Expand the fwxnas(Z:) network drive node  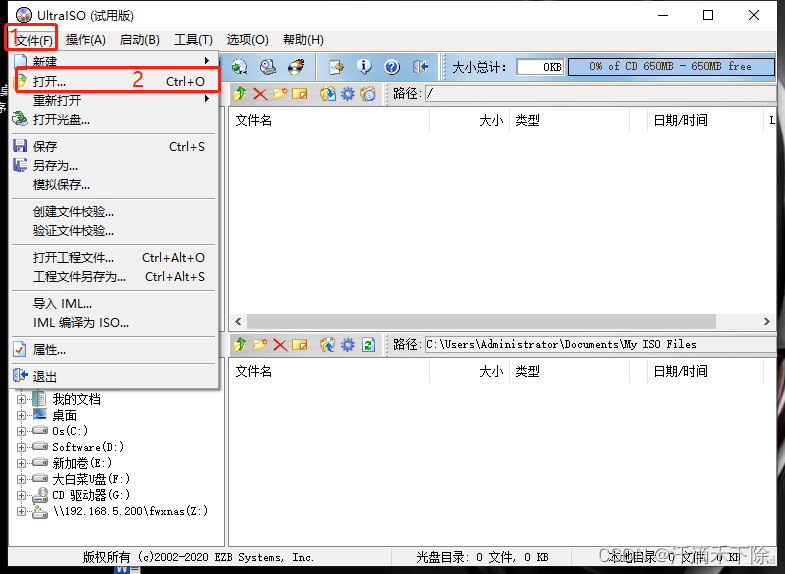pos(21,511)
